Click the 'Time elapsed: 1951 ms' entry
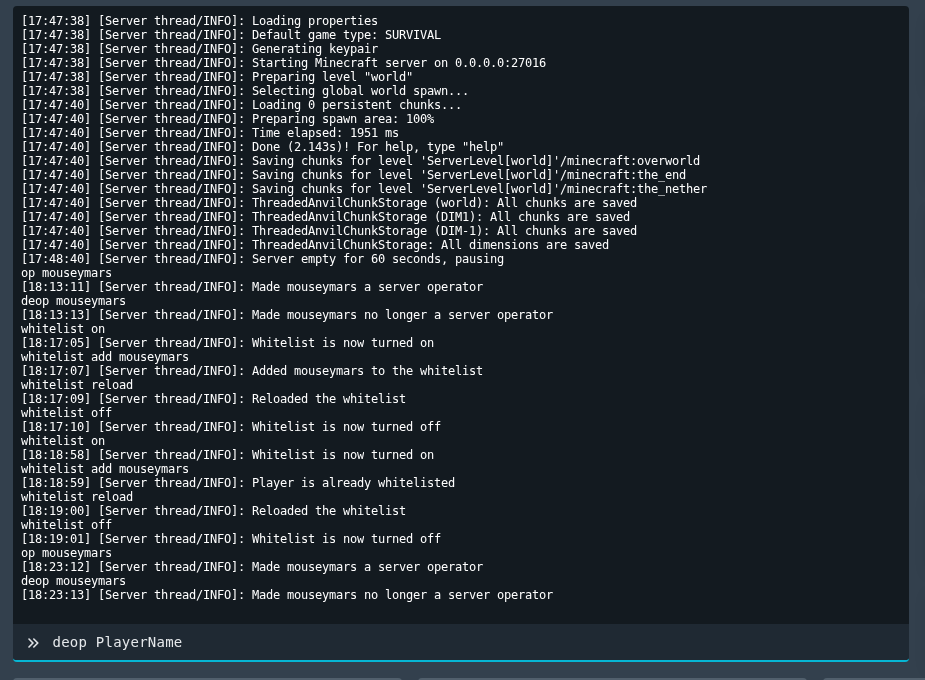 pos(210,133)
